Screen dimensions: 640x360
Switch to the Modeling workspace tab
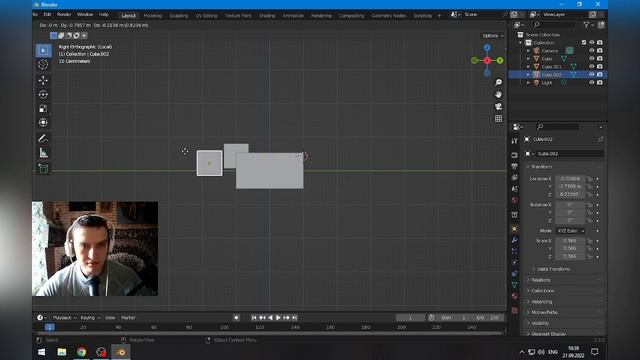pos(153,16)
